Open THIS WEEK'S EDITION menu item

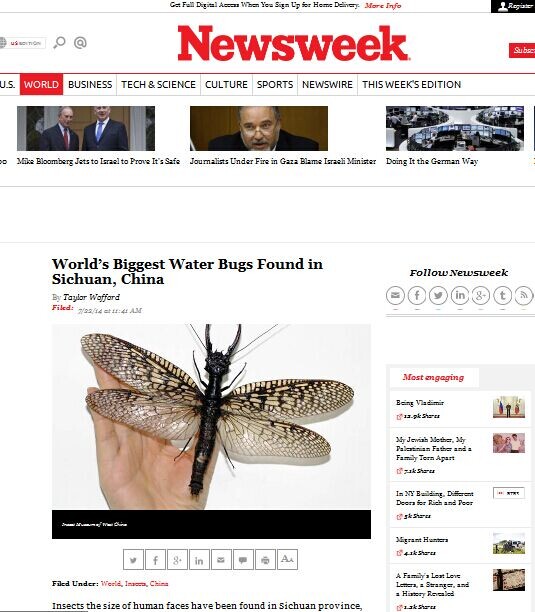tap(411, 84)
